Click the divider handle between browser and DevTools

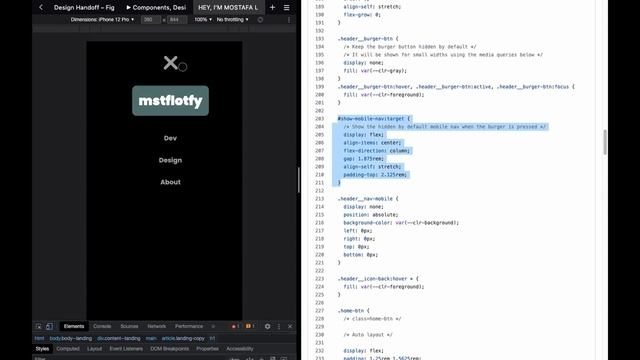[299, 180]
